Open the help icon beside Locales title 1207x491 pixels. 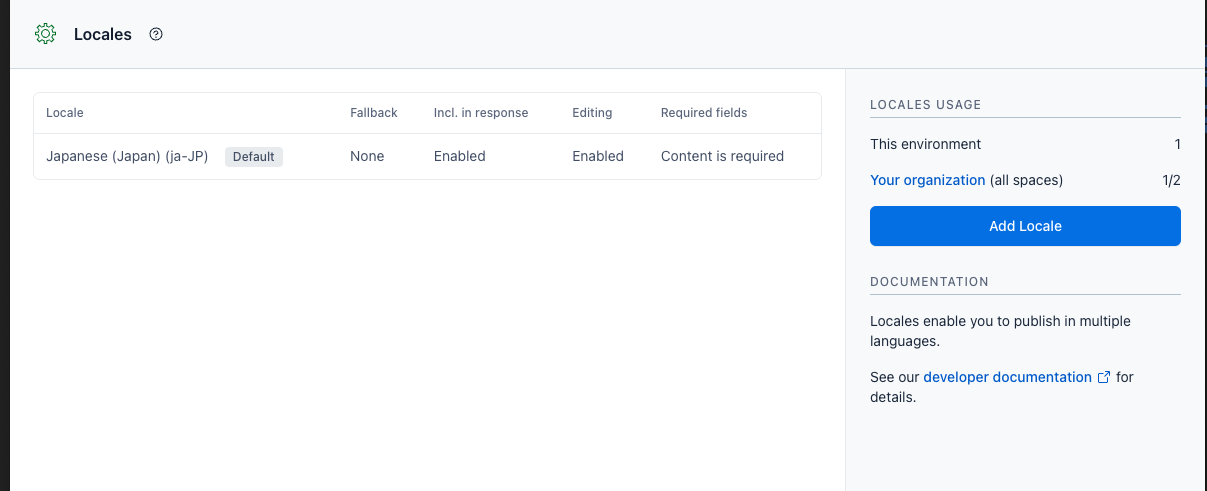(x=156, y=34)
